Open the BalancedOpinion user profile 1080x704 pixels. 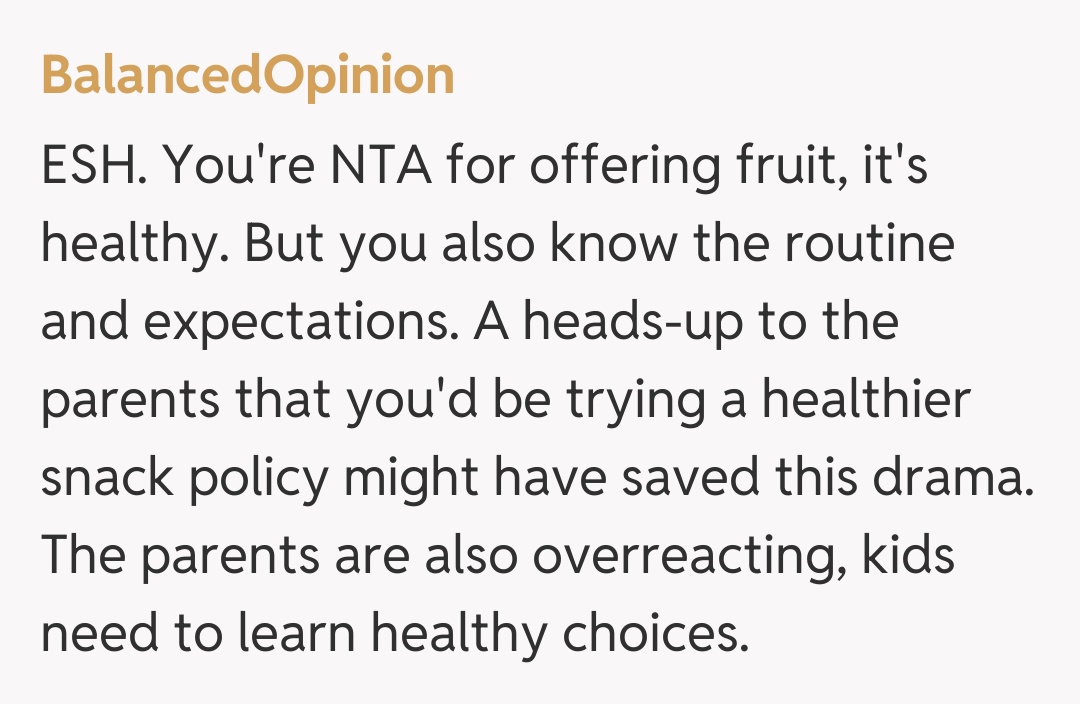(x=247, y=76)
